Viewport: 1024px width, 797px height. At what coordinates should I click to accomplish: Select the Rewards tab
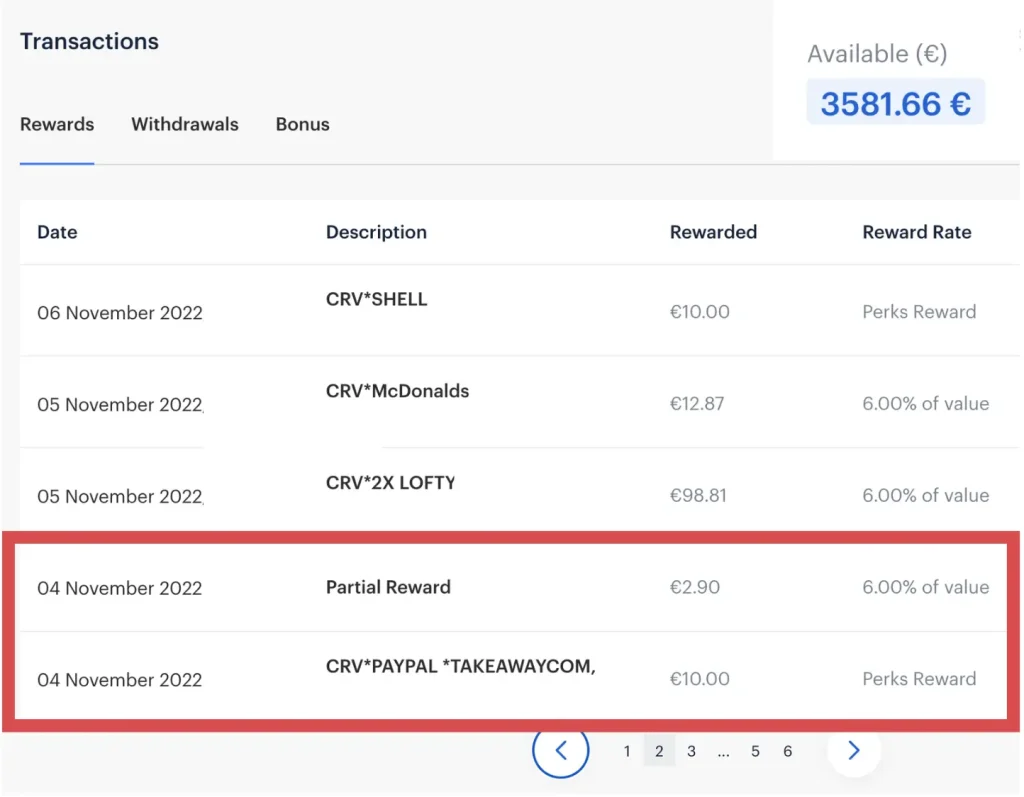click(x=57, y=125)
